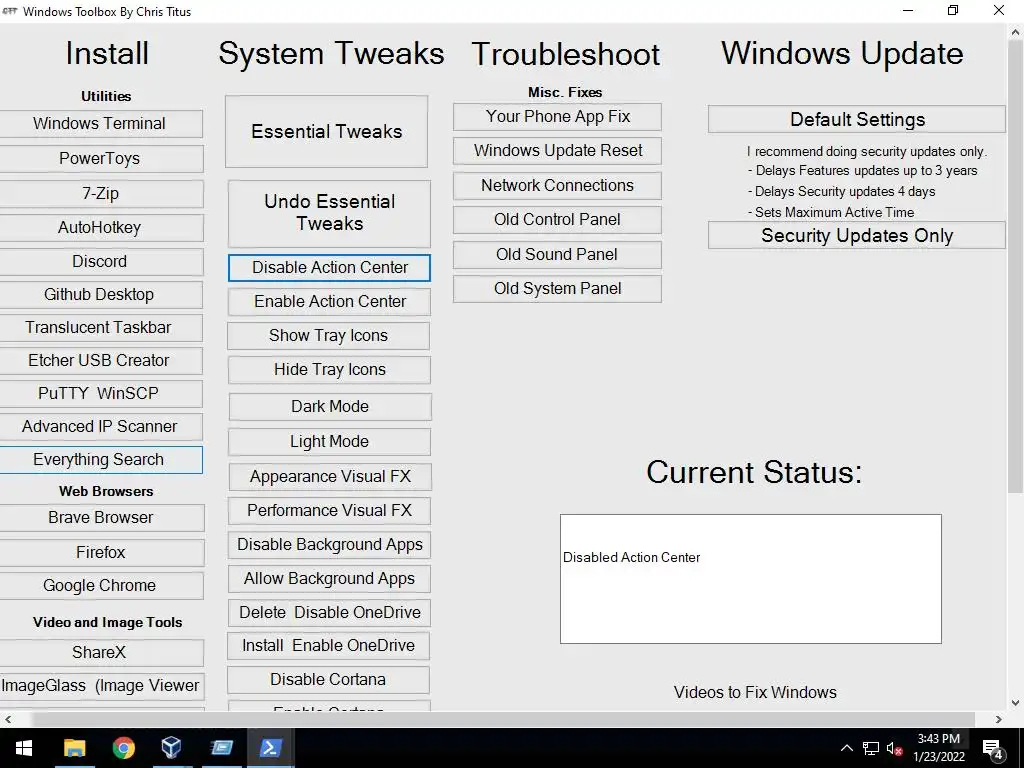Click Everything Search button

(x=99, y=460)
